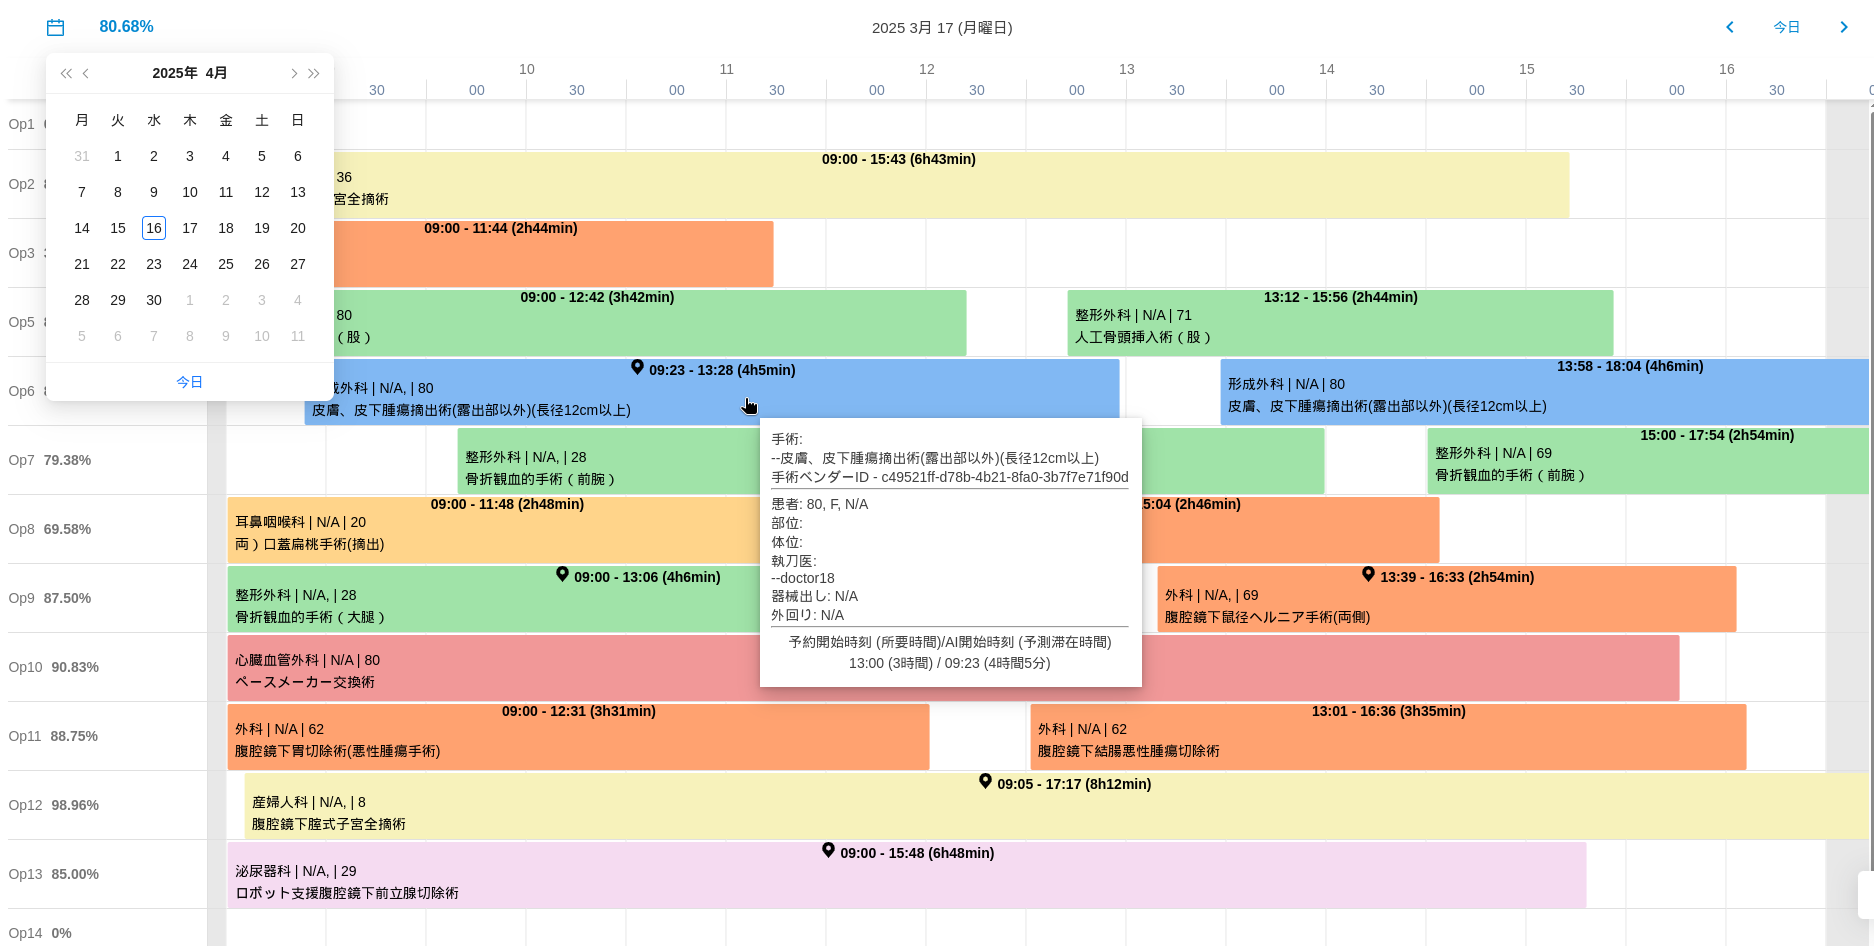Viewport: 1874px width, 946px height.
Task: Open the ペースメーカー交換術 block
Action: (x=494, y=668)
